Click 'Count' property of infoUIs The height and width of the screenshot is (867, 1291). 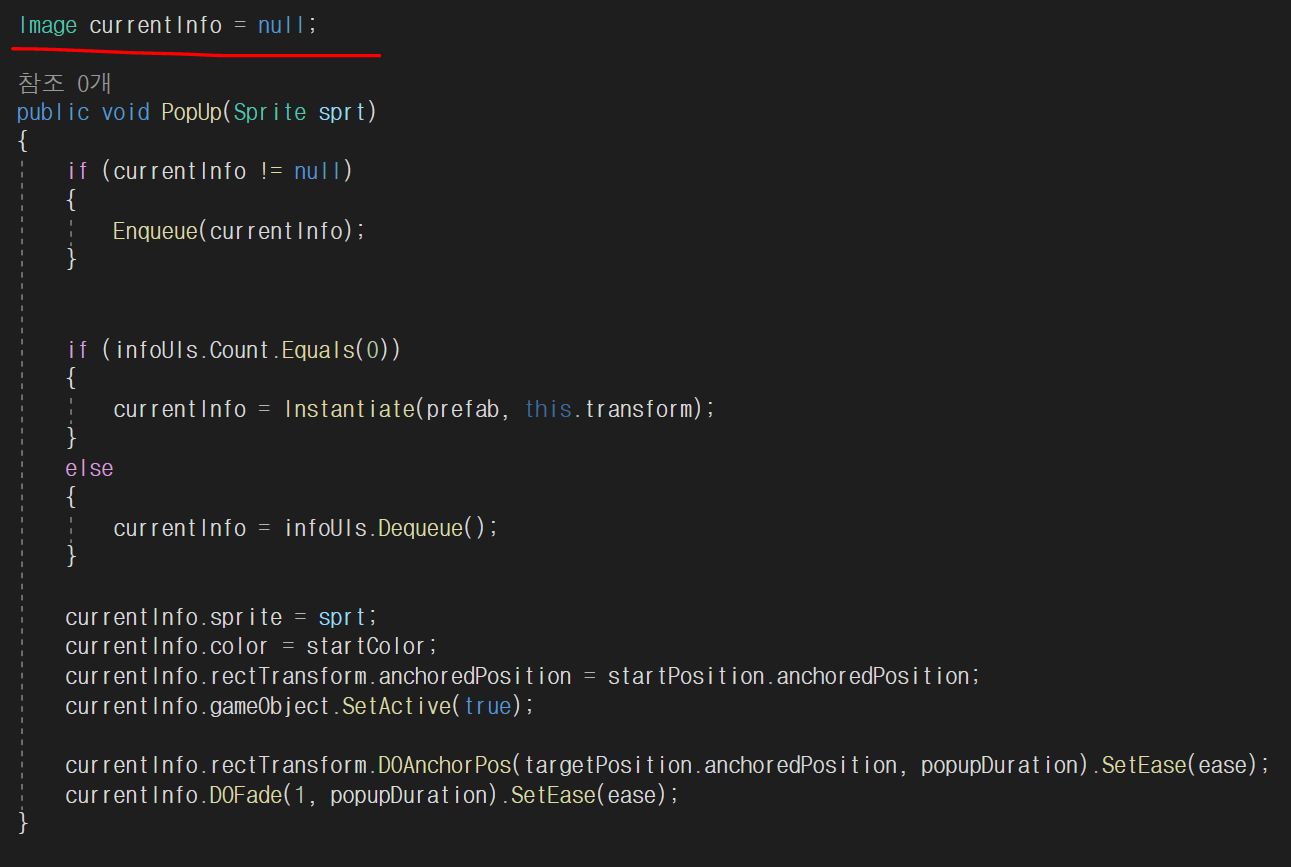[240, 350]
